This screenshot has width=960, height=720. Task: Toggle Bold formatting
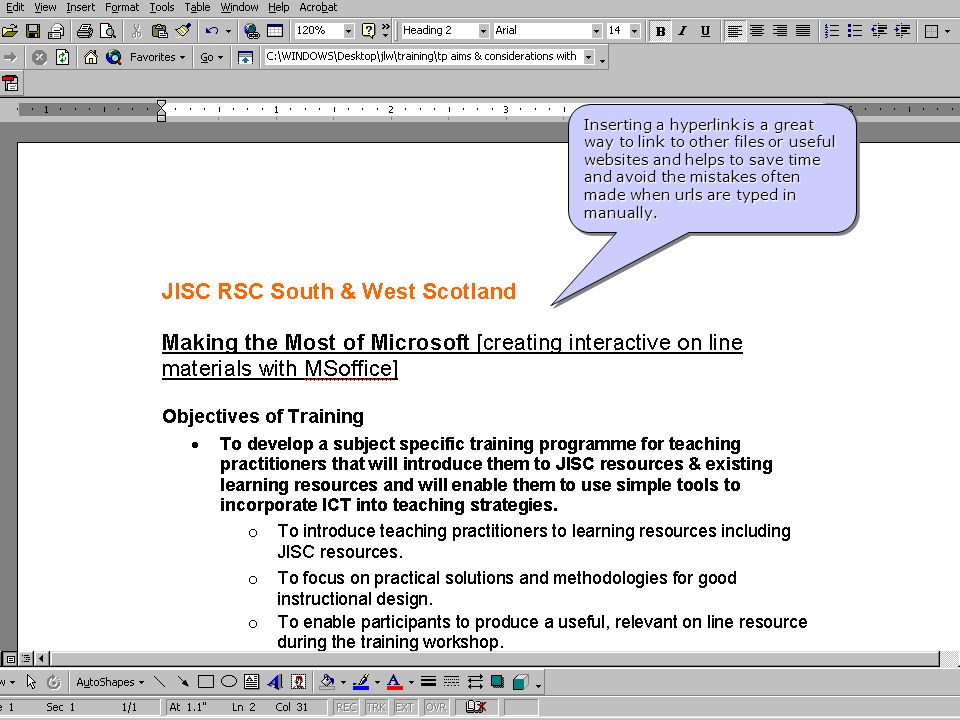click(x=660, y=31)
